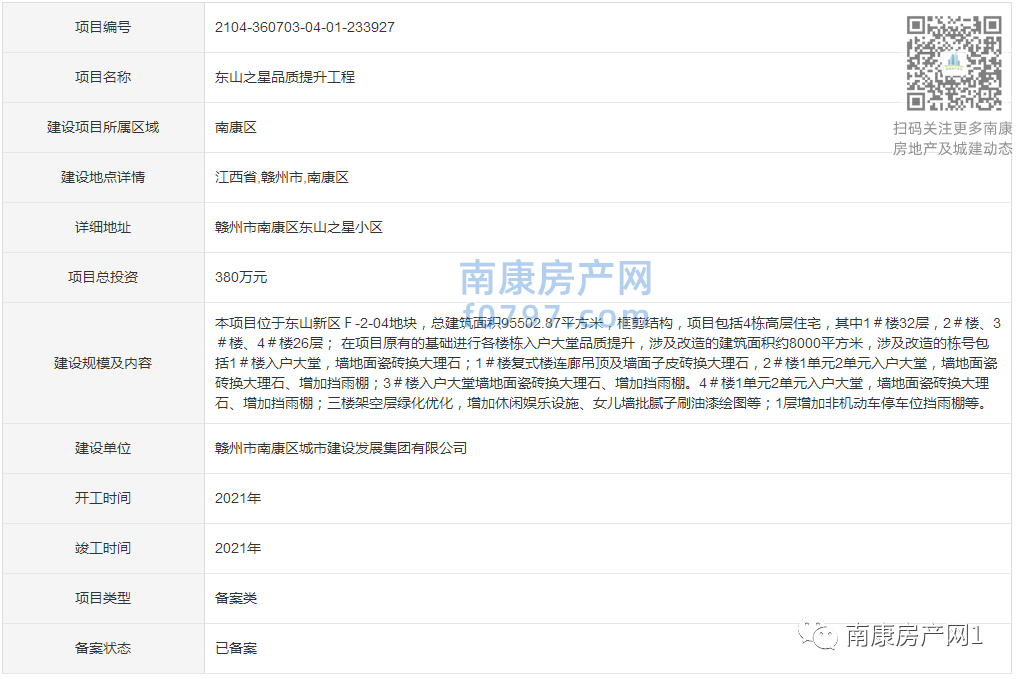
Task: Select the project name 东山之星品质提升工程
Action: [x=286, y=77]
